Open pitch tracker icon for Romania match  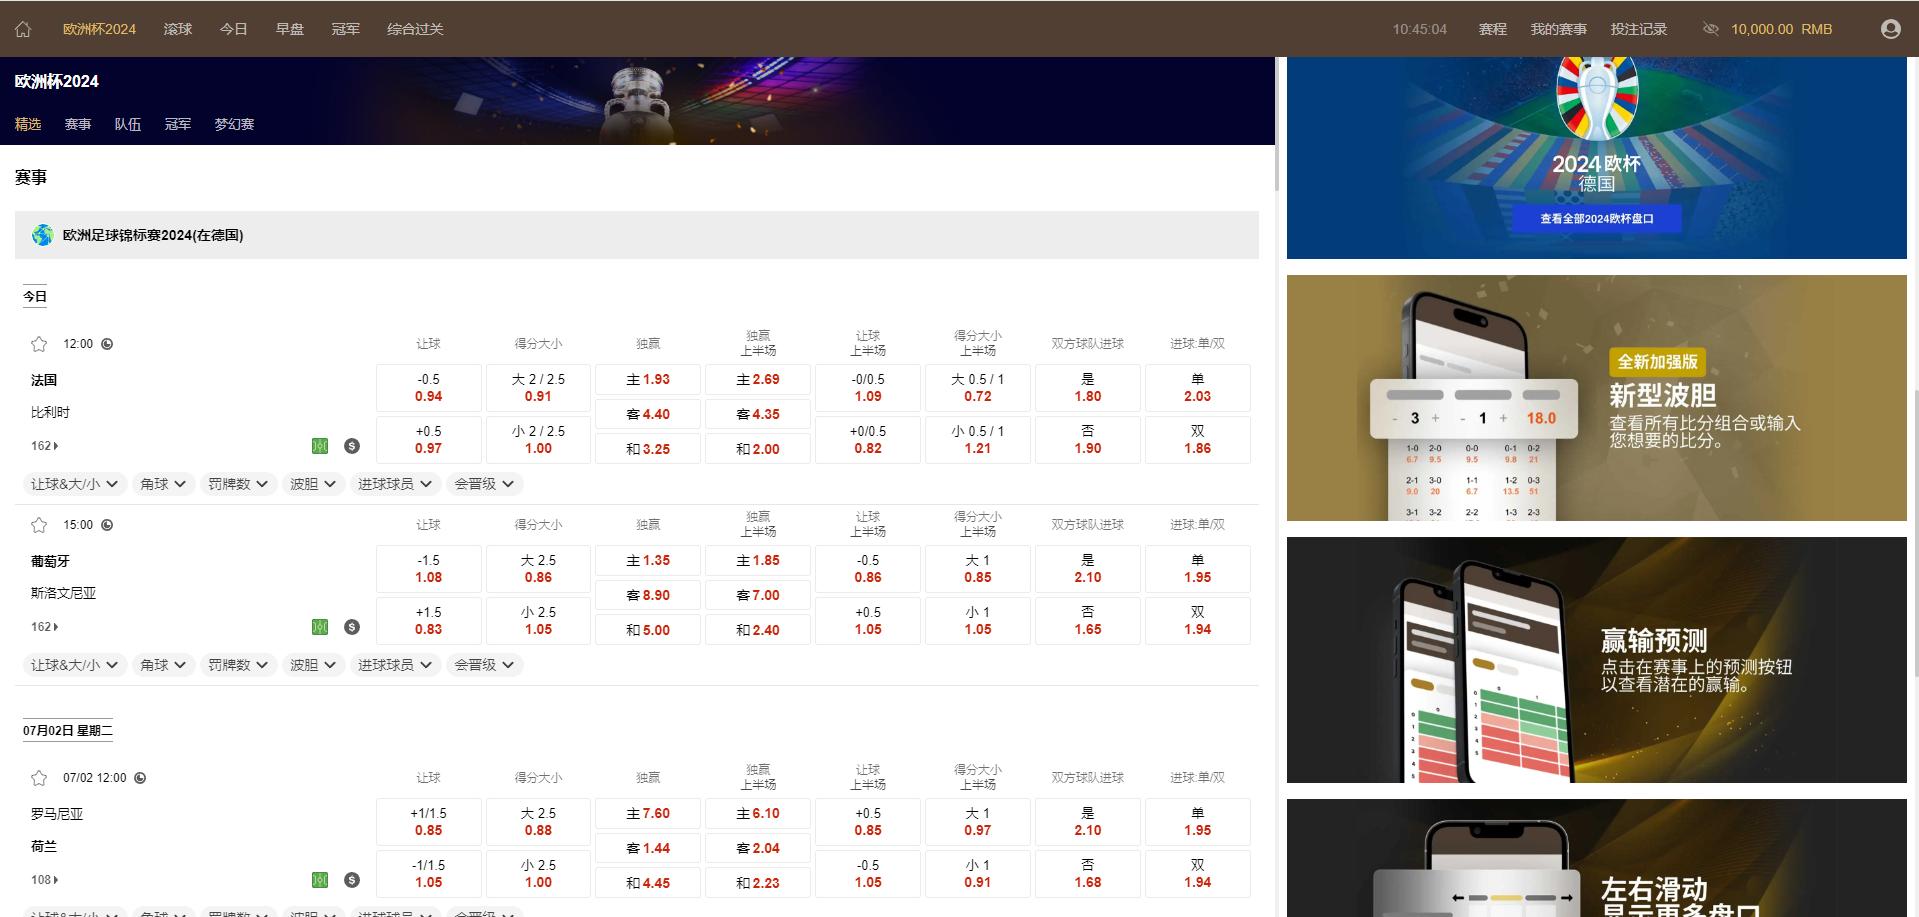coord(320,880)
